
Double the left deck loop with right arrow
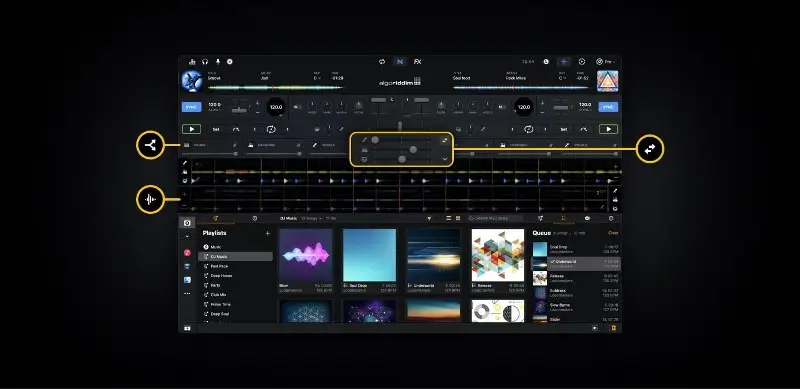pos(287,130)
